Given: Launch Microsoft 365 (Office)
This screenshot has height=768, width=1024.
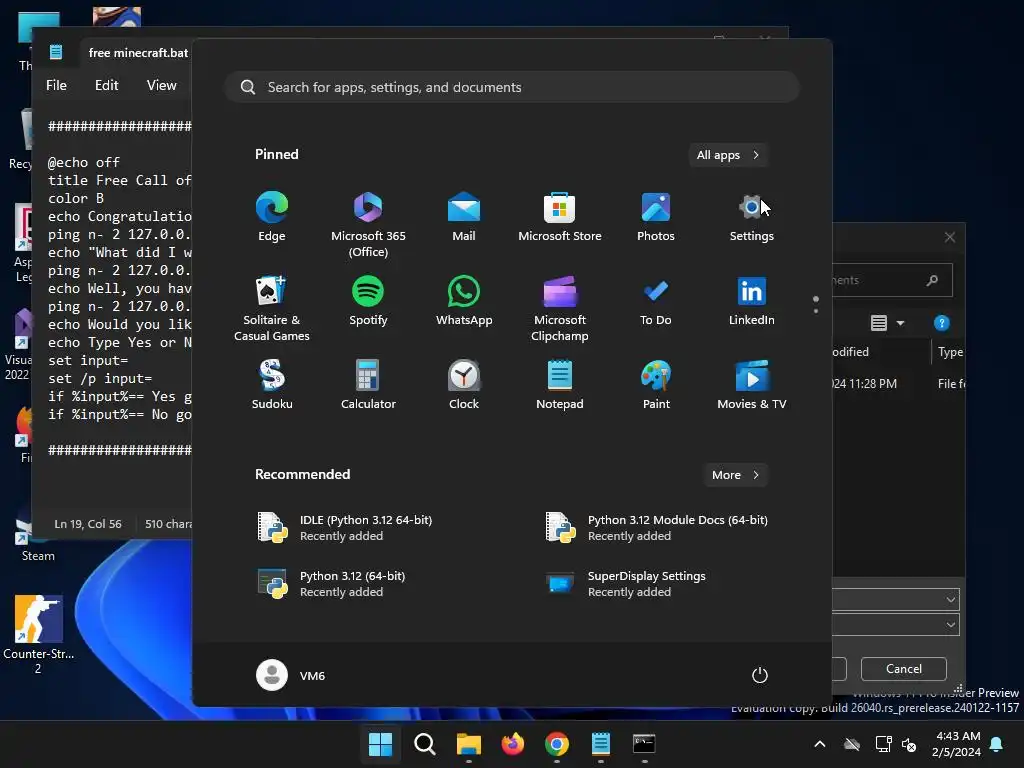Looking at the screenshot, I should 368,225.
